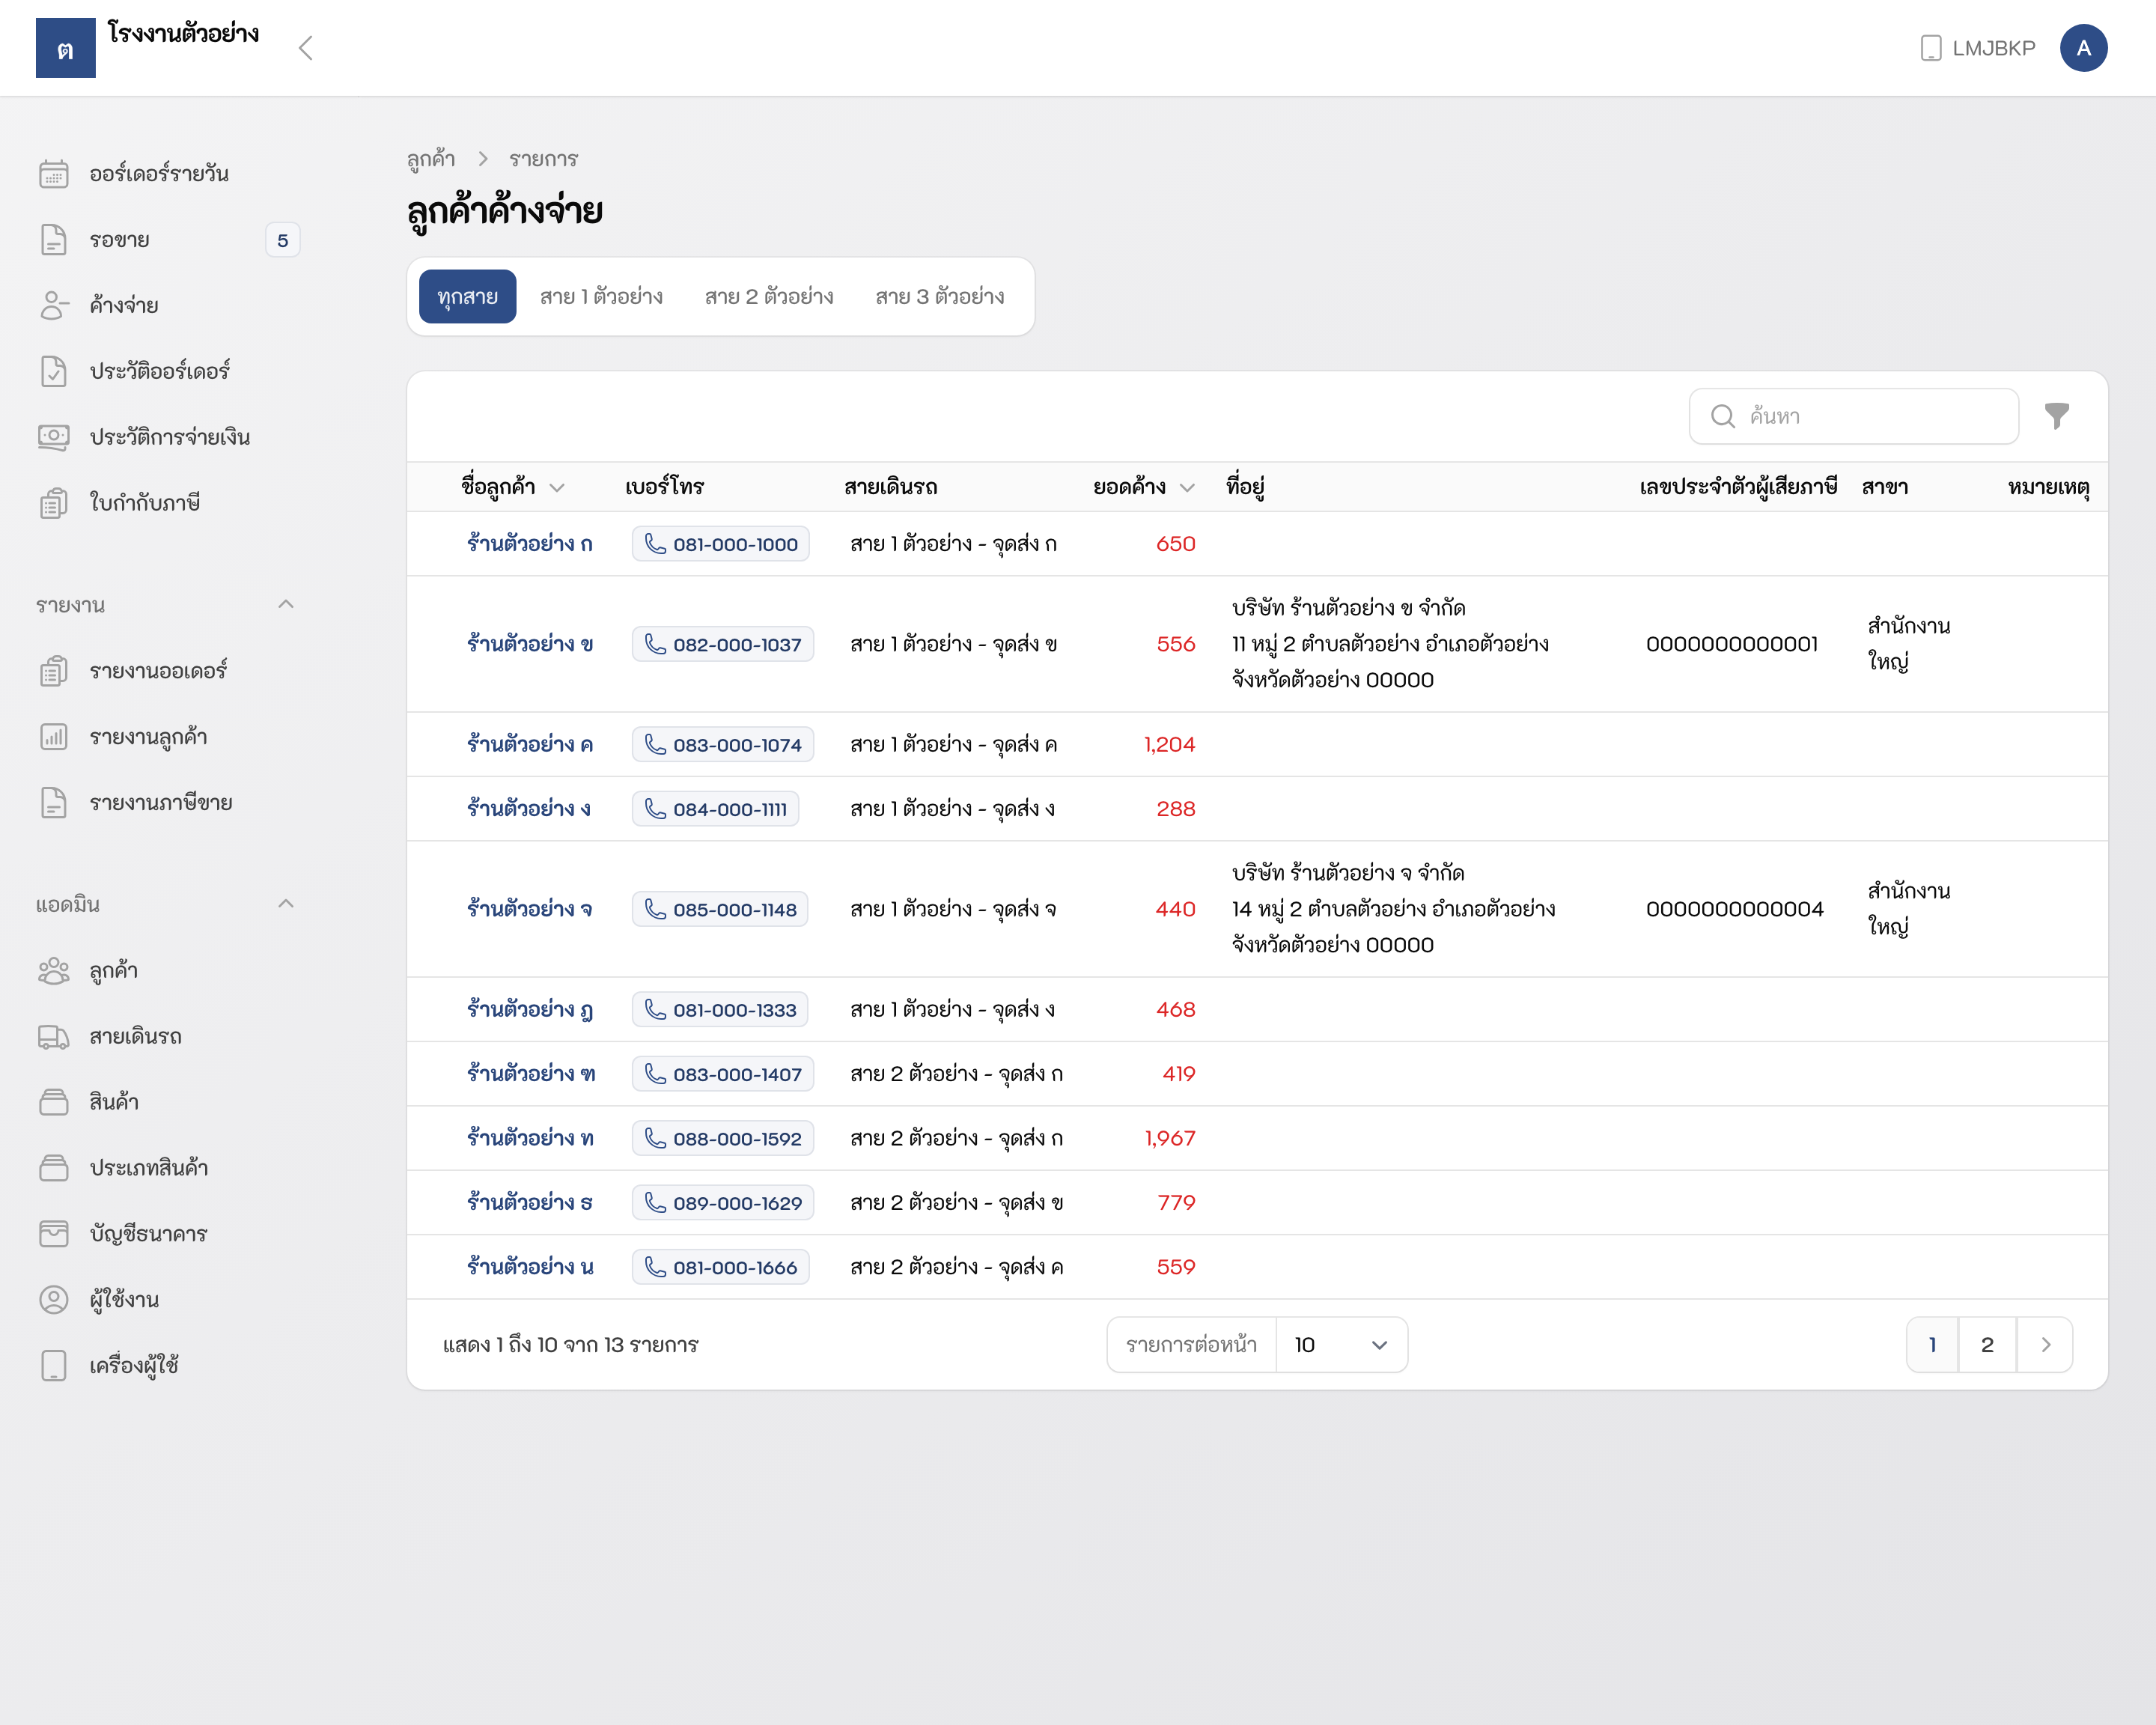The height and width of the screenshot is (1725, 2156).
Task: Collapse the รายงาน section
Action: coord(286,604)
